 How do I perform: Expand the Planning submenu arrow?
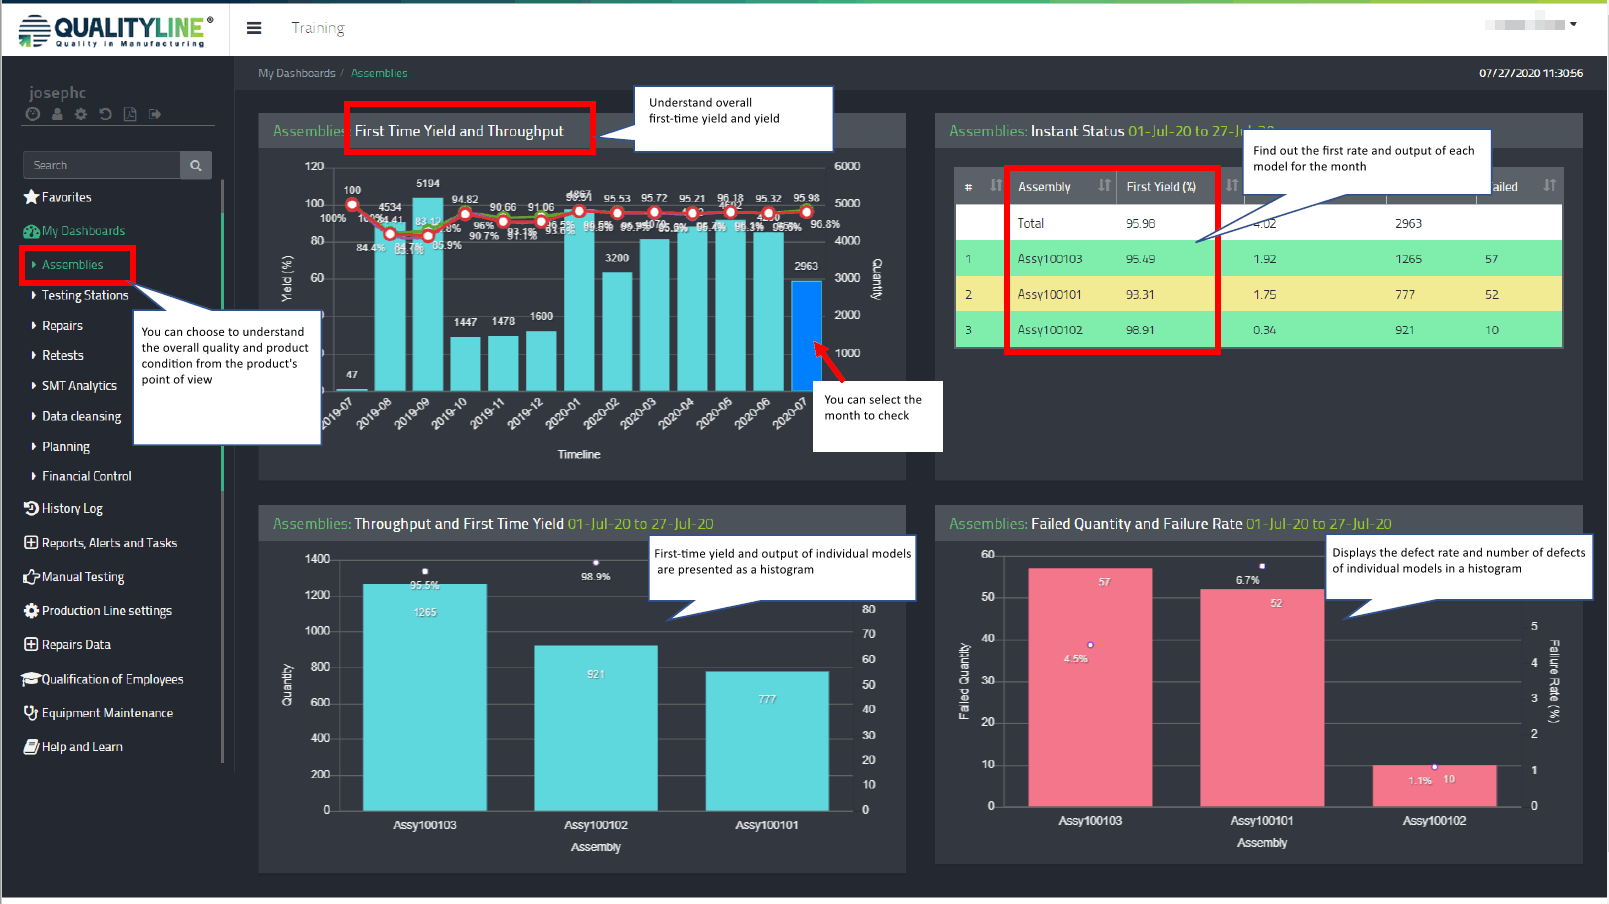click(33, 446)
